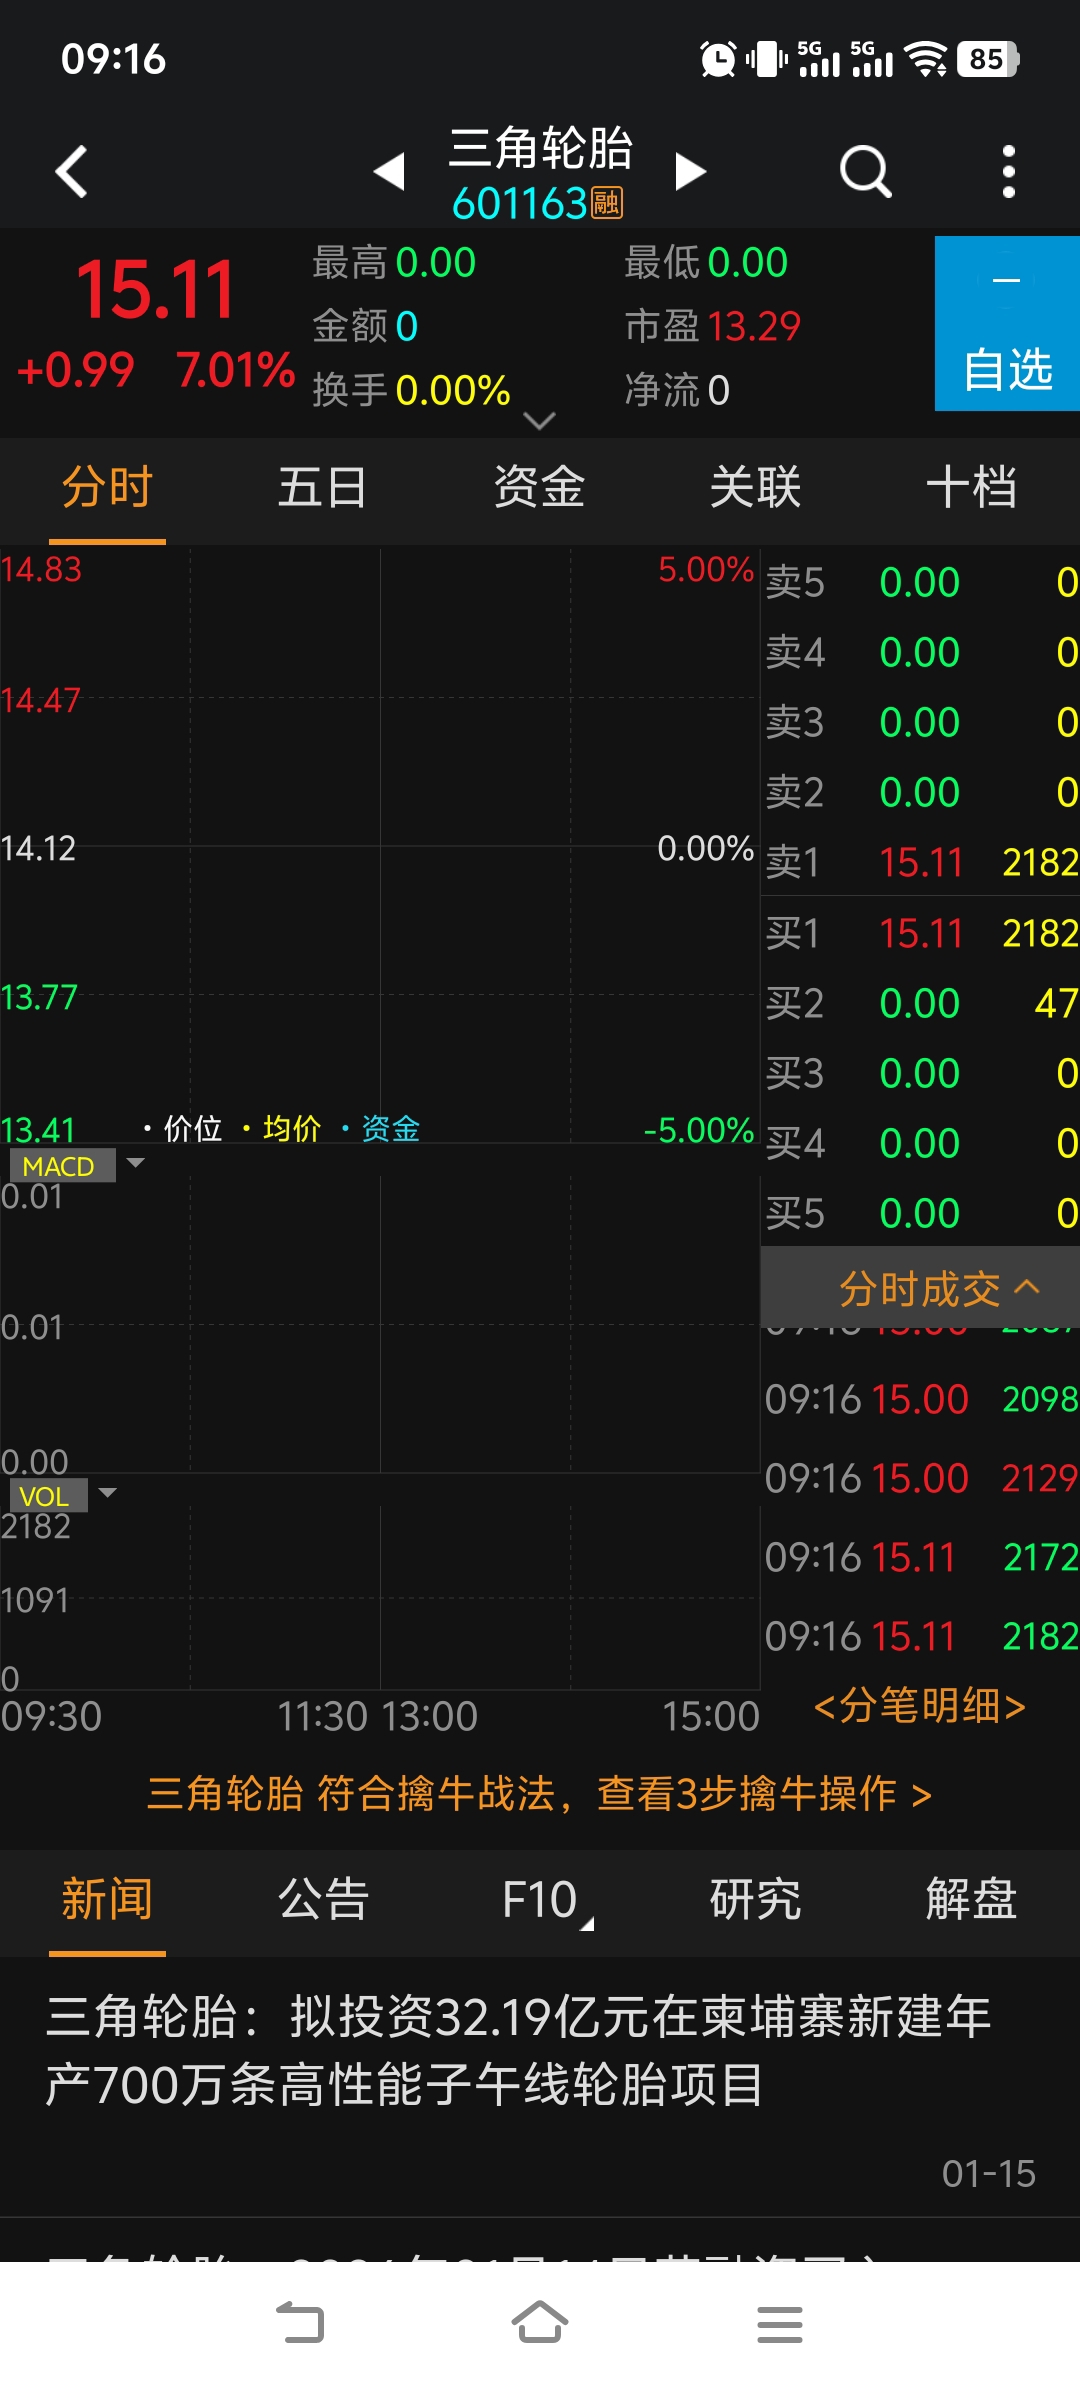Remove stock from 自选 watchlist
The height and width of the screenshot is (2388, 1080).
coord(1007,324)
